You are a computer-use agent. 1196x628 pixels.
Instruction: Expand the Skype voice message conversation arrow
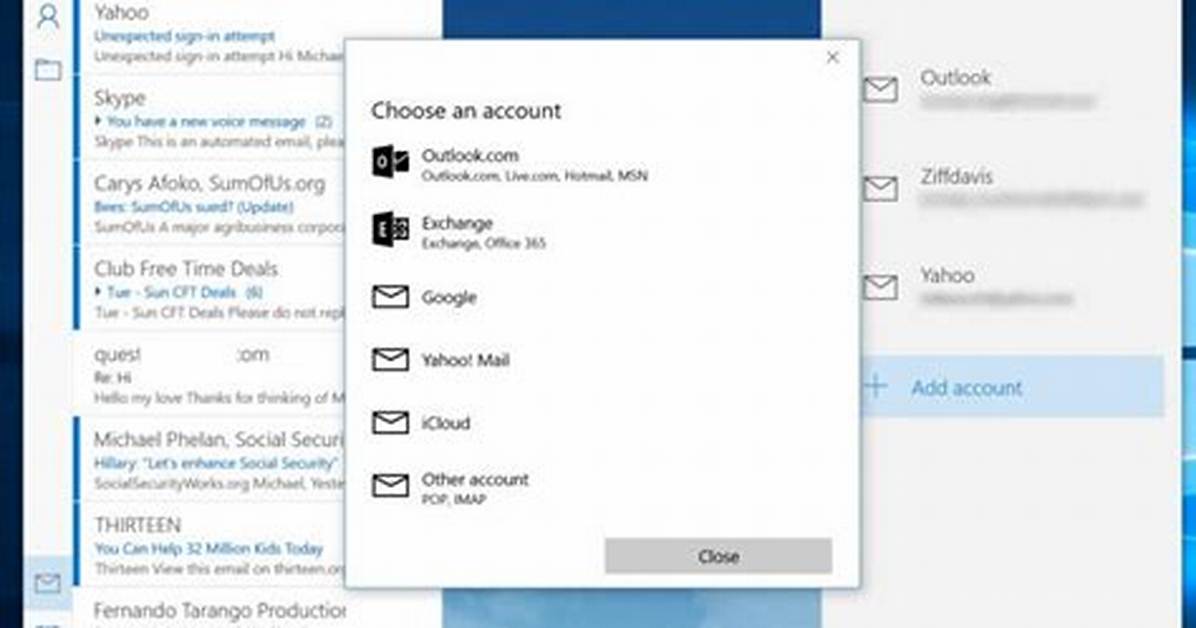coord(98,121)
